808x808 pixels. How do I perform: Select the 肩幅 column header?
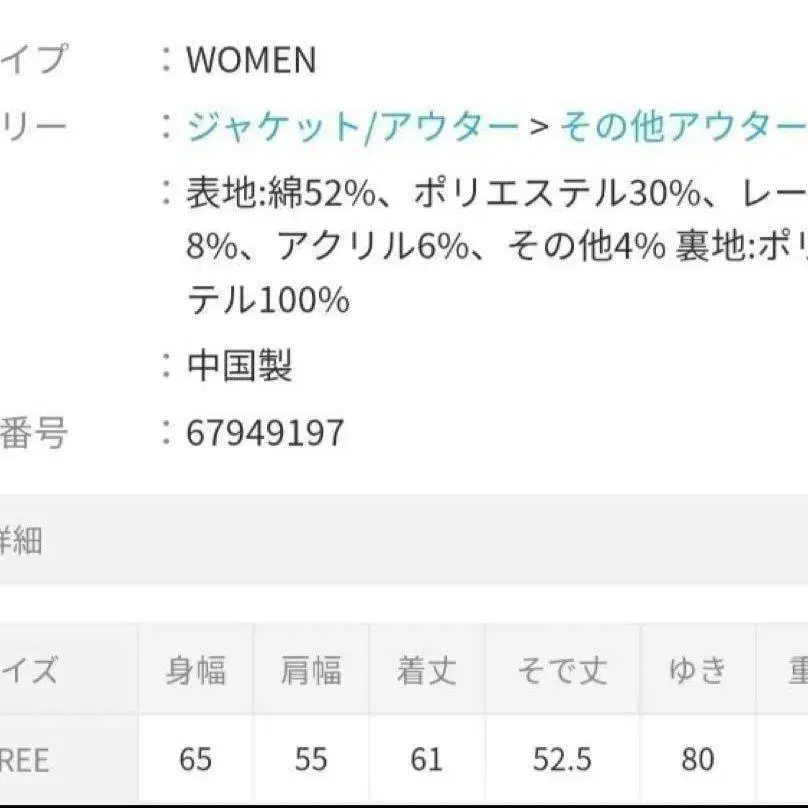[x=311, y=671]
